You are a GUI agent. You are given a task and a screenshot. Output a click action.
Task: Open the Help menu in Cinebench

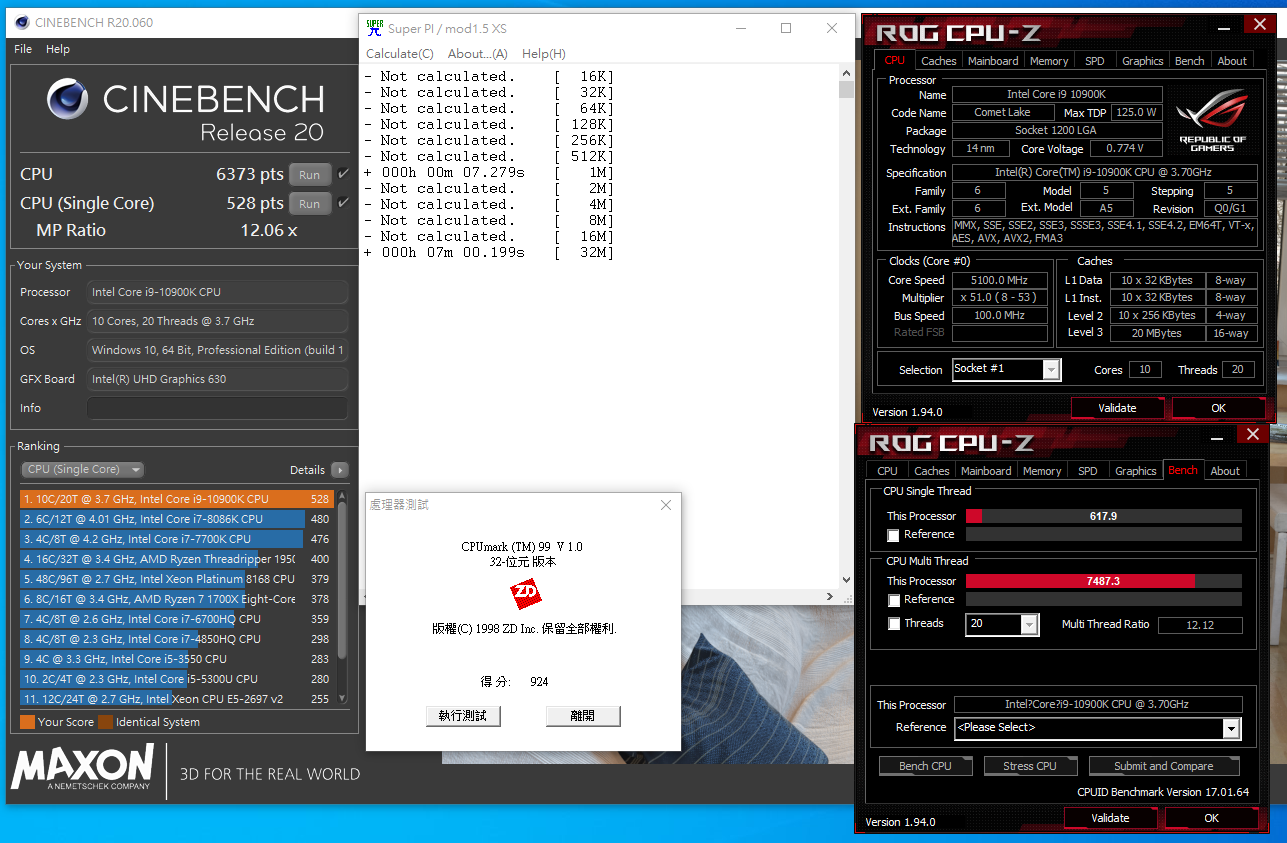click(x=58, y=49)
